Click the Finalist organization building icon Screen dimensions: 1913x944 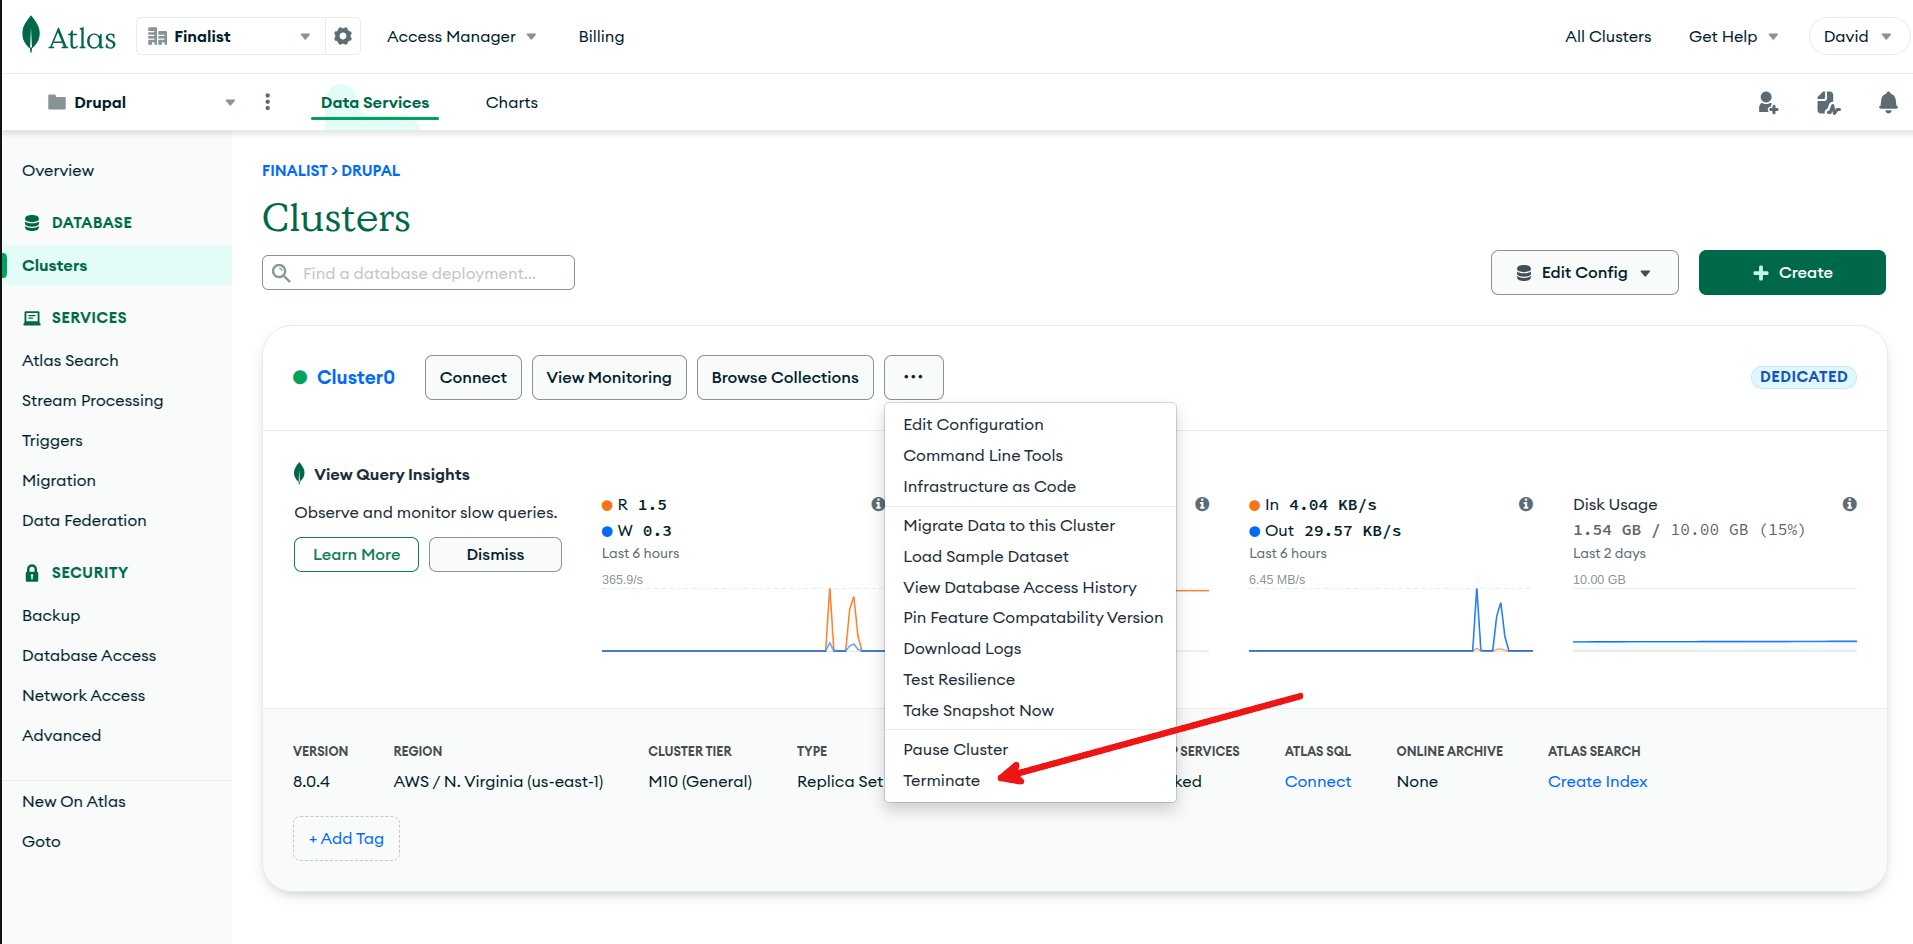[x=157, y=36]
